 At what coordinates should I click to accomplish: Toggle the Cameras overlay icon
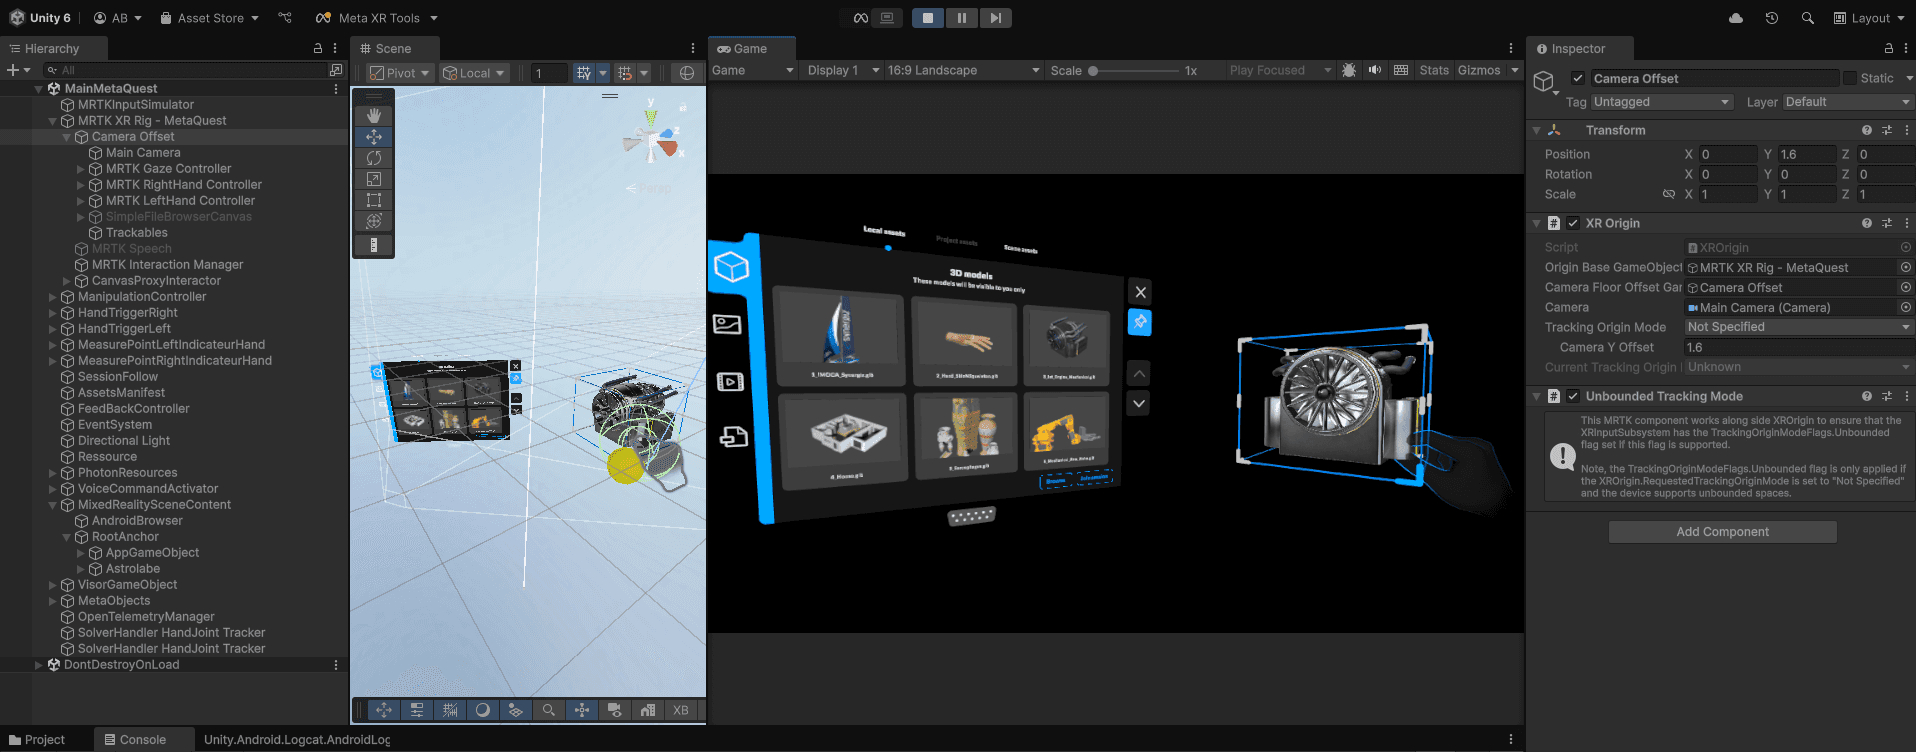click(615, 710)
